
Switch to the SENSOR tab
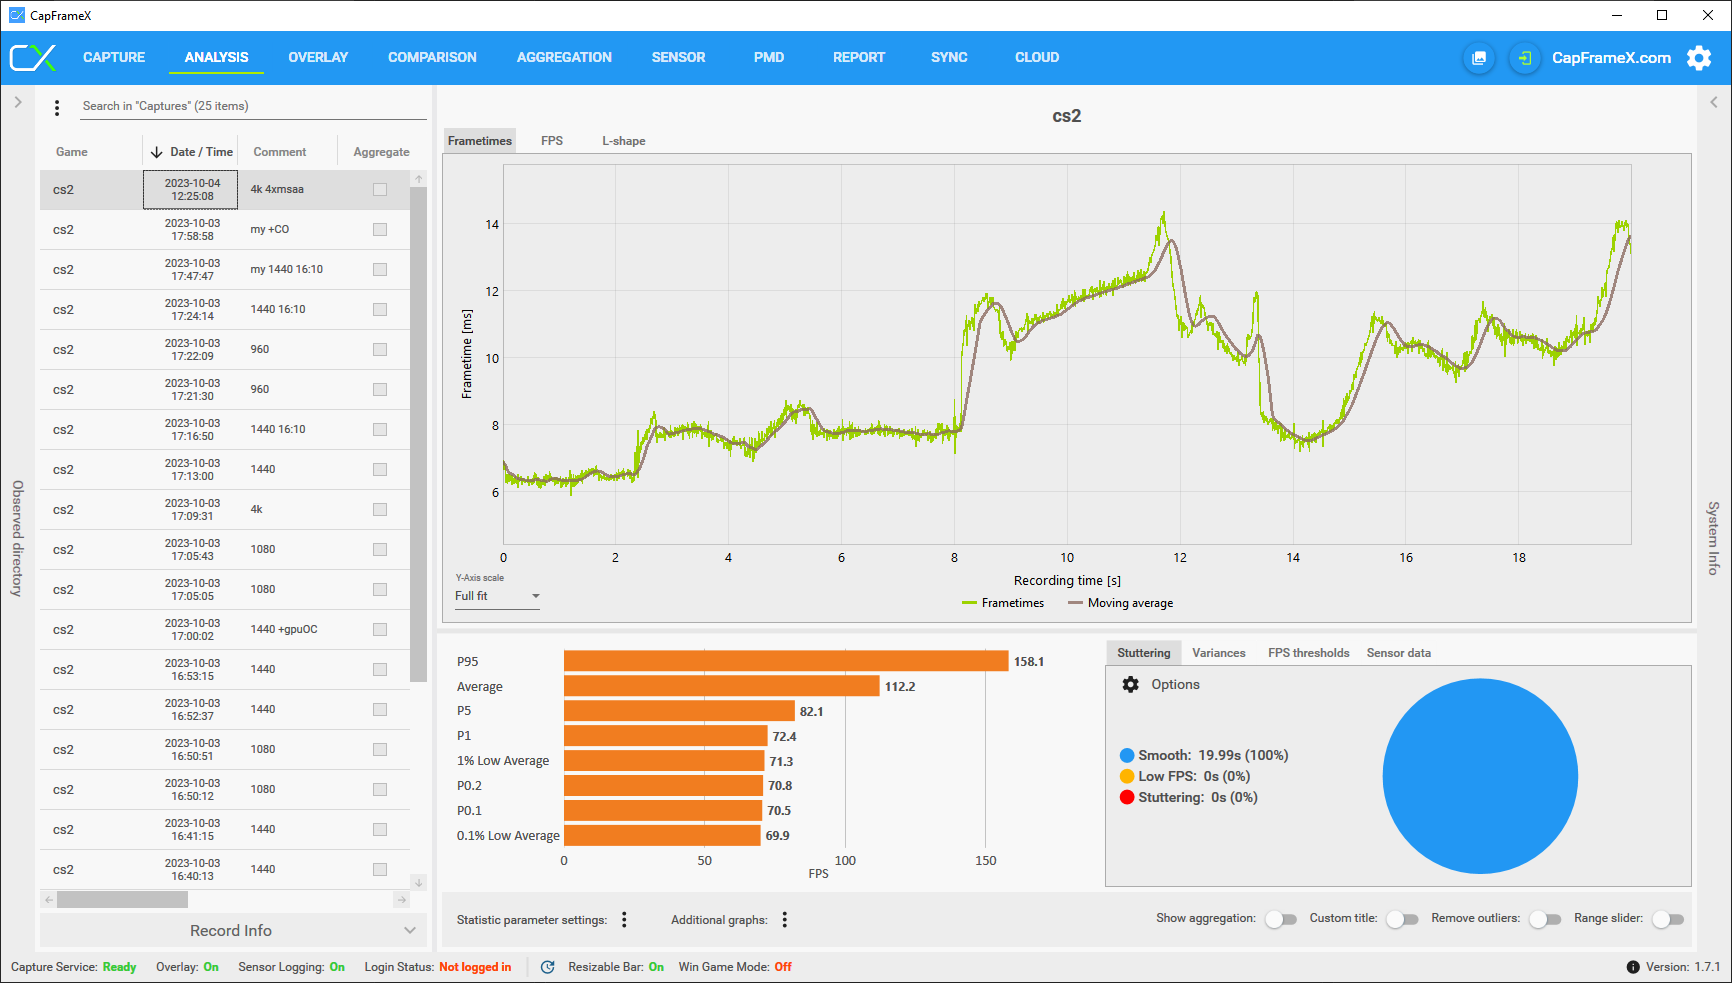tap(678, 58)
